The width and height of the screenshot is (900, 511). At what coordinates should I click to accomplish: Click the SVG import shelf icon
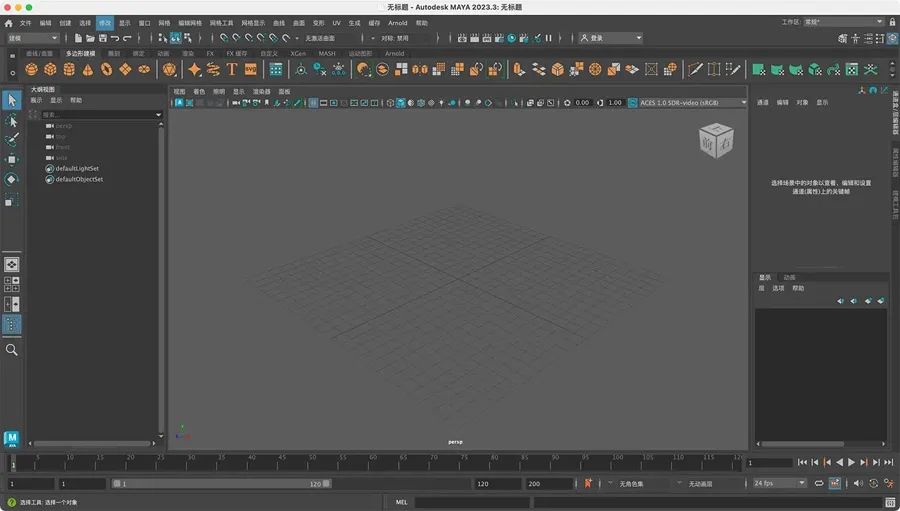click(x=251, y=70)
